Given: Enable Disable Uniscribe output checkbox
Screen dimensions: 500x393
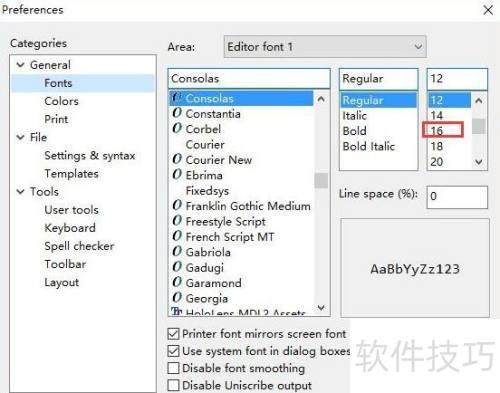Looking at the screenshot, I should point(173,385).
